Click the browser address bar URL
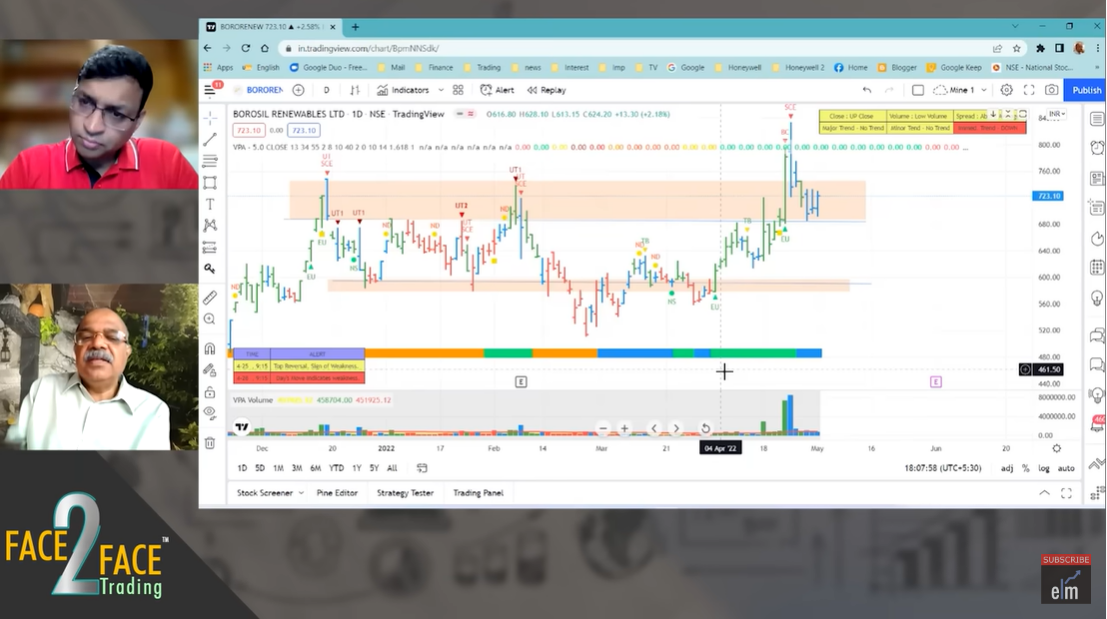 click(368, 48)
